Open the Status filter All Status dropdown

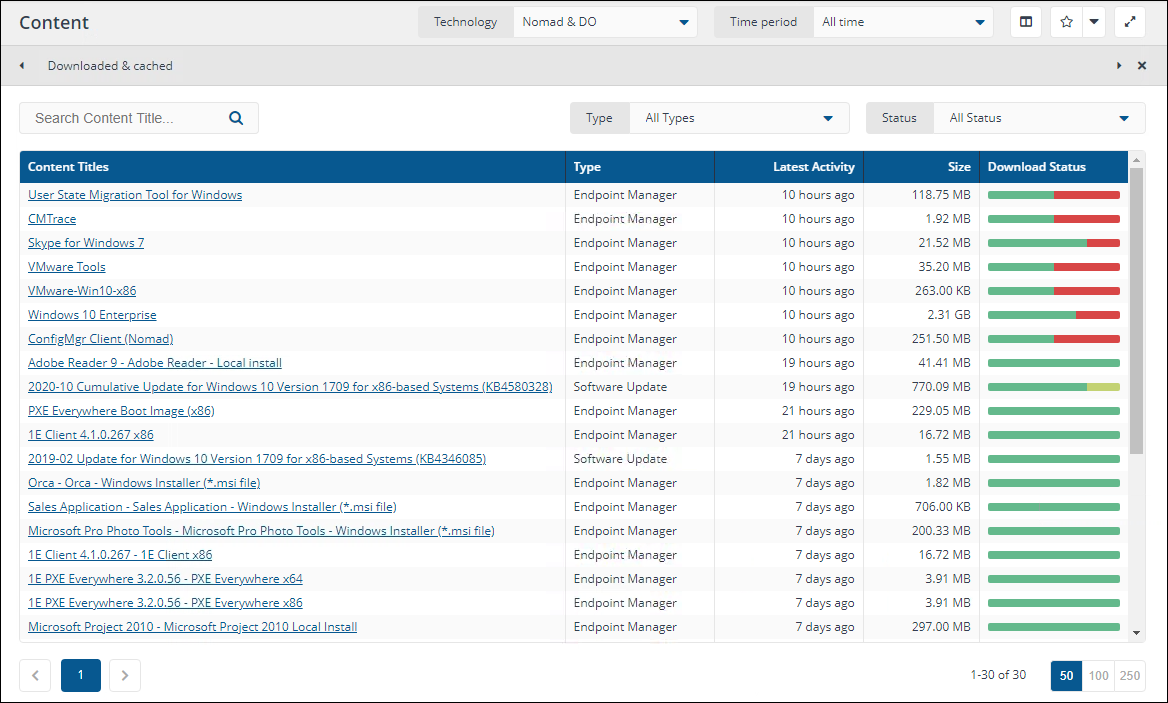(x=1039, y=118)
